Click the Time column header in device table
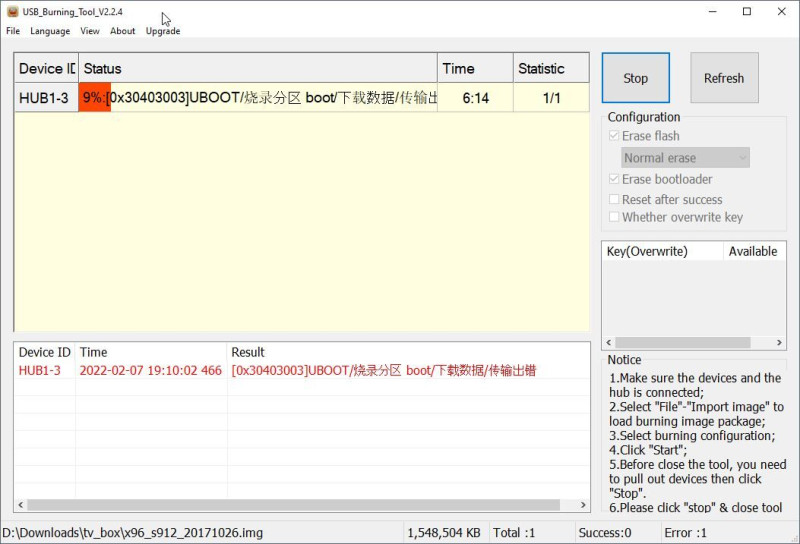 click(475, 68)
